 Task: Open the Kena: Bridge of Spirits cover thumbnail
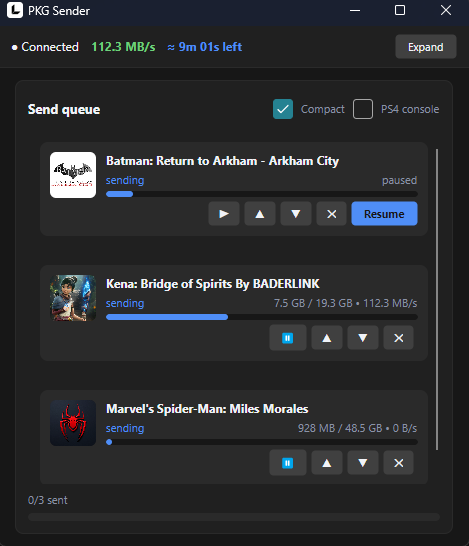(x=73, y=298)
